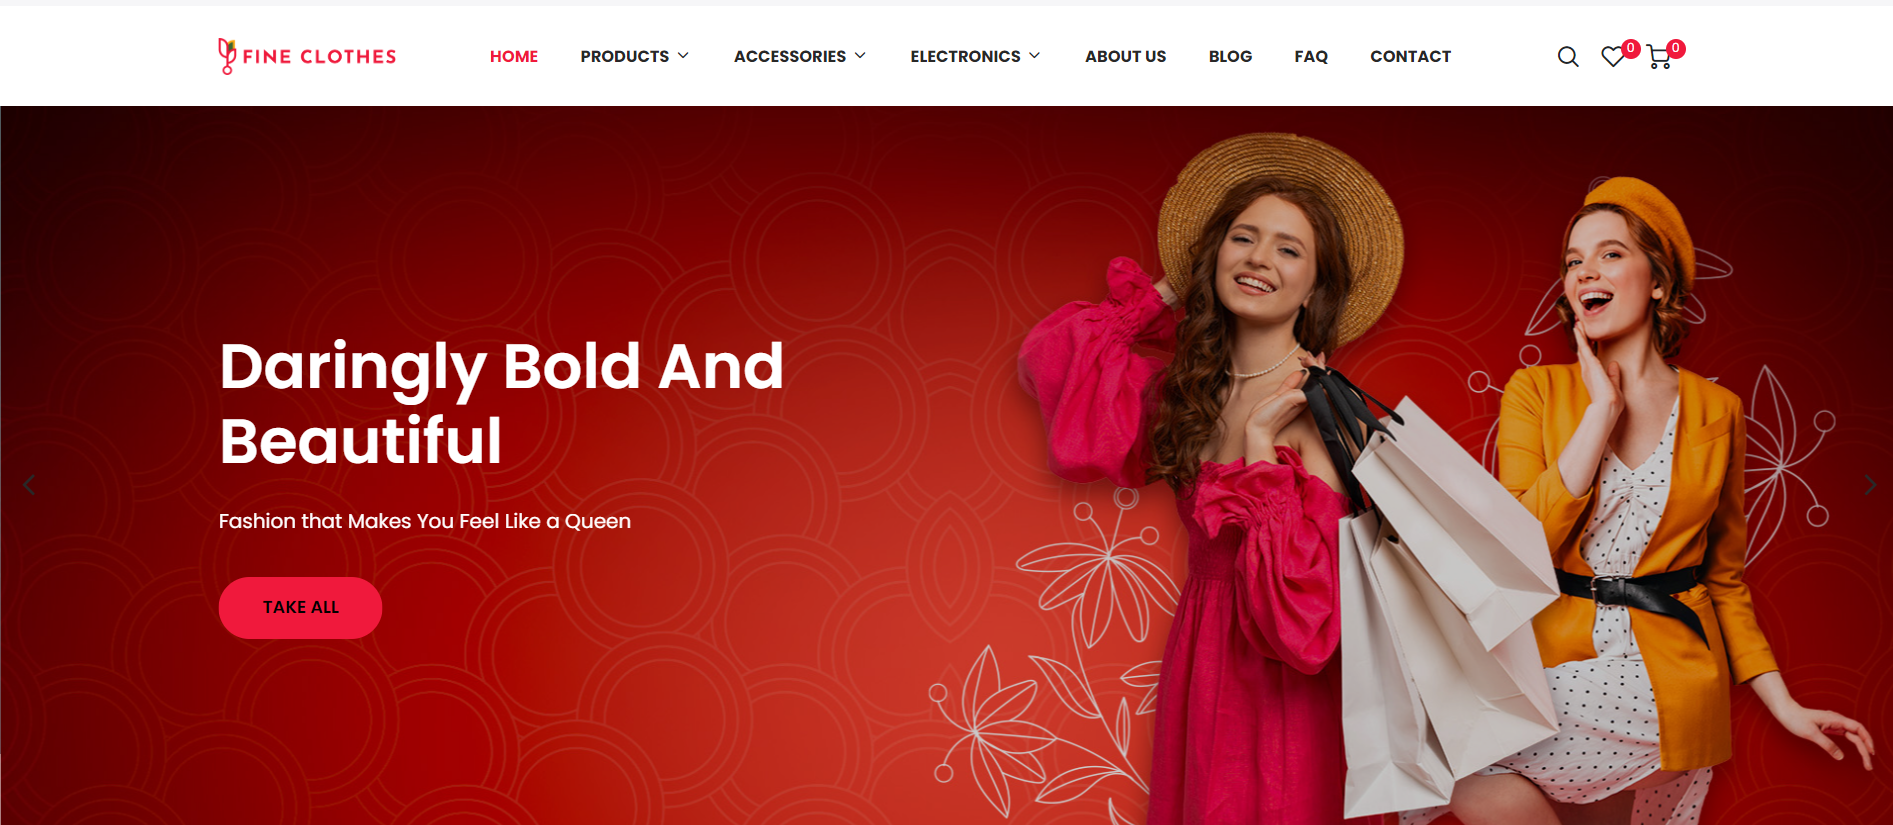
Task: Open the About Us menu item
Action: [1125, 57]
